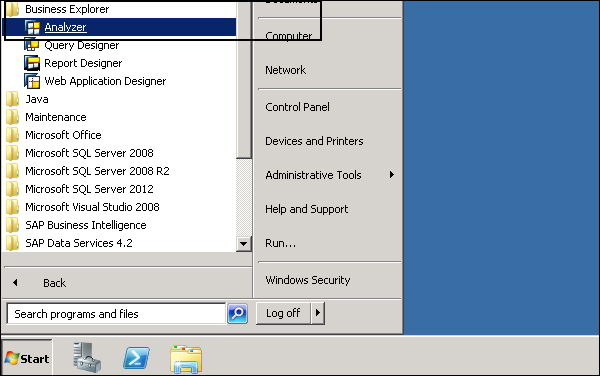
Task: Launch PowerShell from the taskbar
Action: pyautogui.click(x=136, y=358)
